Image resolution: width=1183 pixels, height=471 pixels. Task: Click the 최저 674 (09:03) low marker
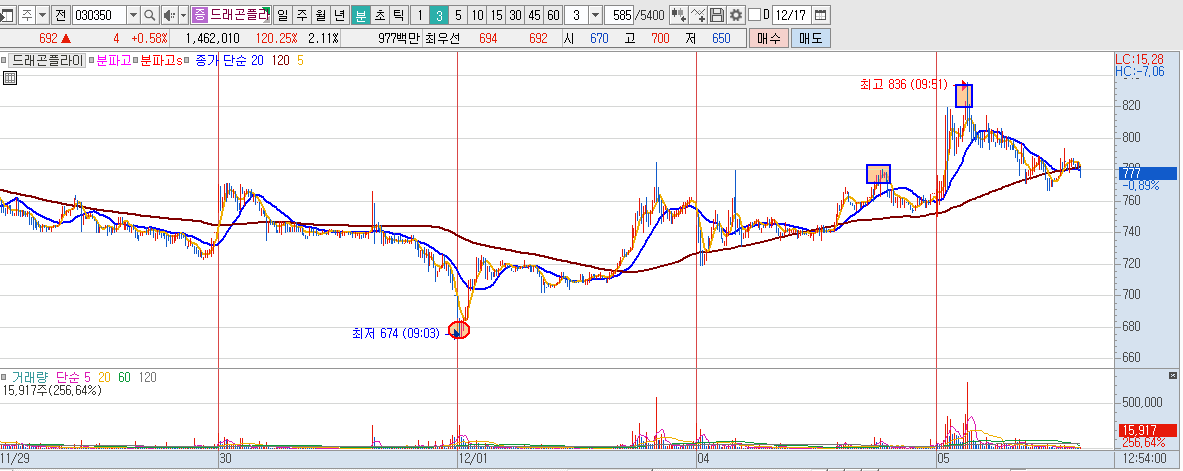point(395,332)
